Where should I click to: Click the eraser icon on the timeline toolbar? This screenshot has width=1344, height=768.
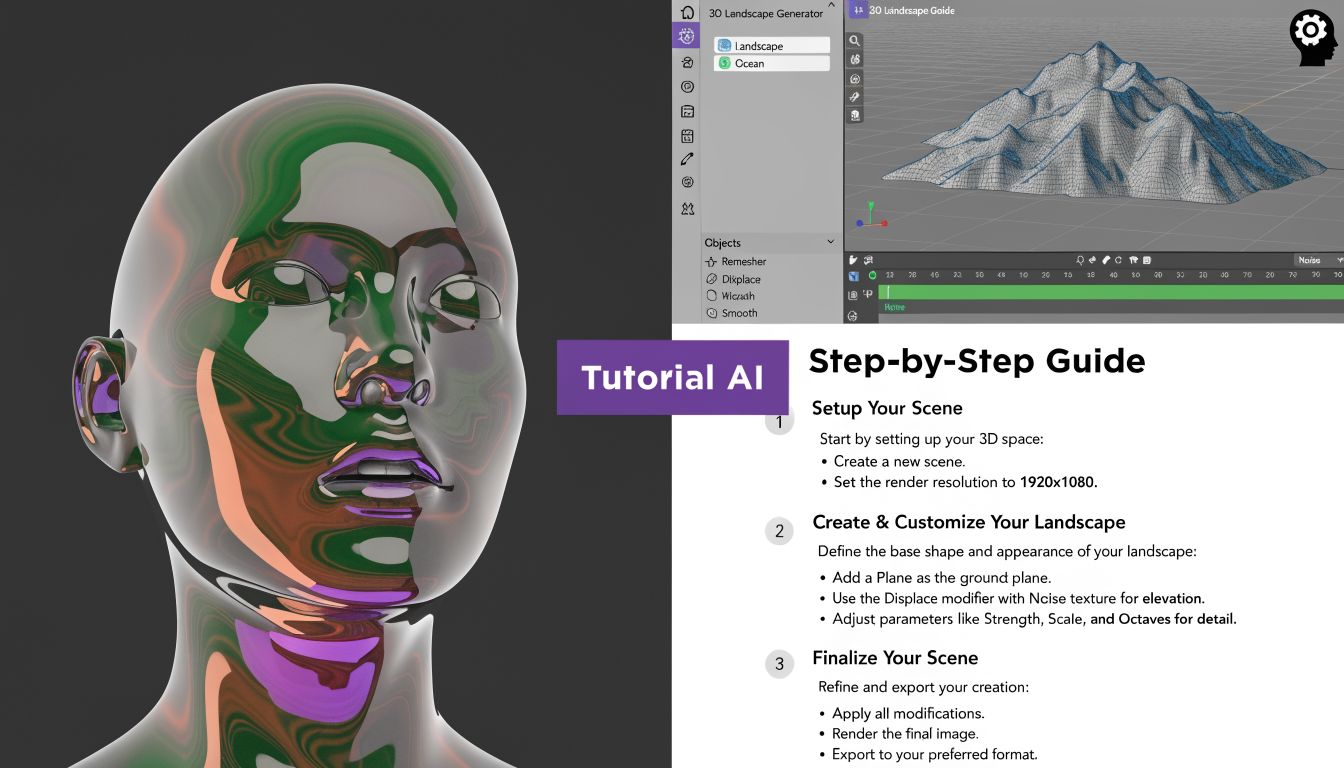click(1105, 260)
